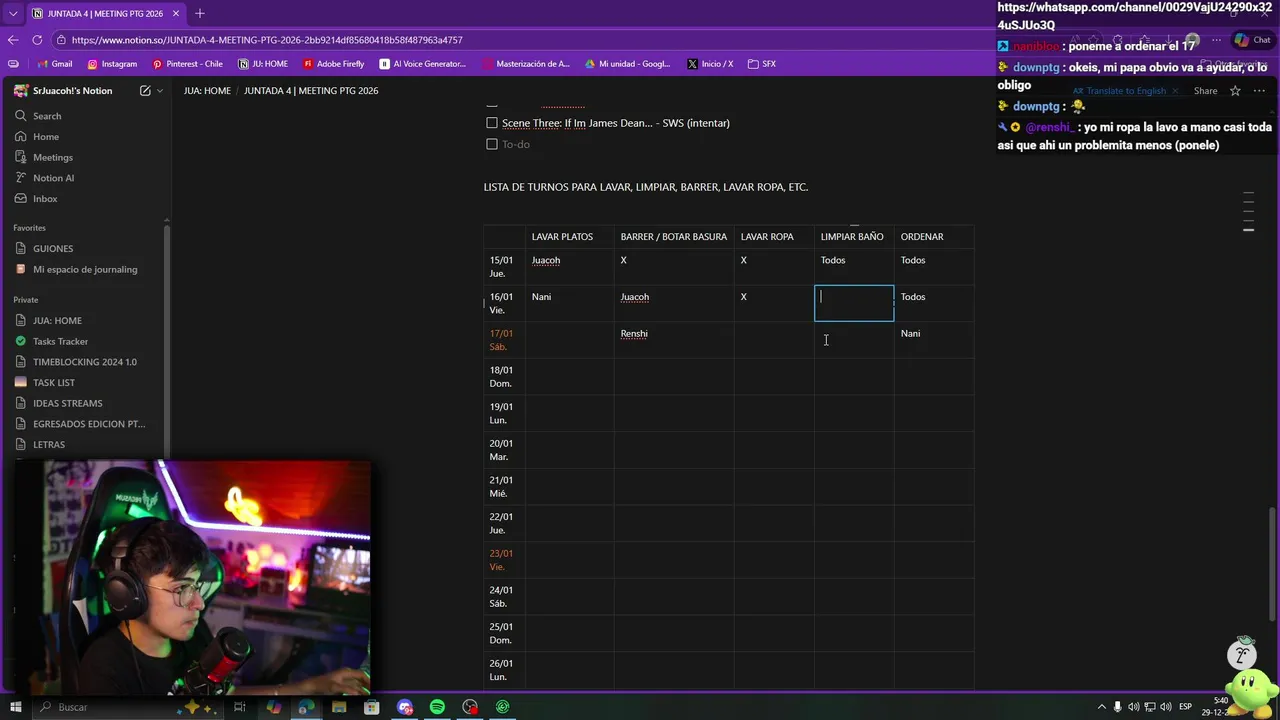Image resolution: width=1280 pixels, height=720 pixels.
Task: Favorite the page with the star icon
Action: pos(1235,91)
